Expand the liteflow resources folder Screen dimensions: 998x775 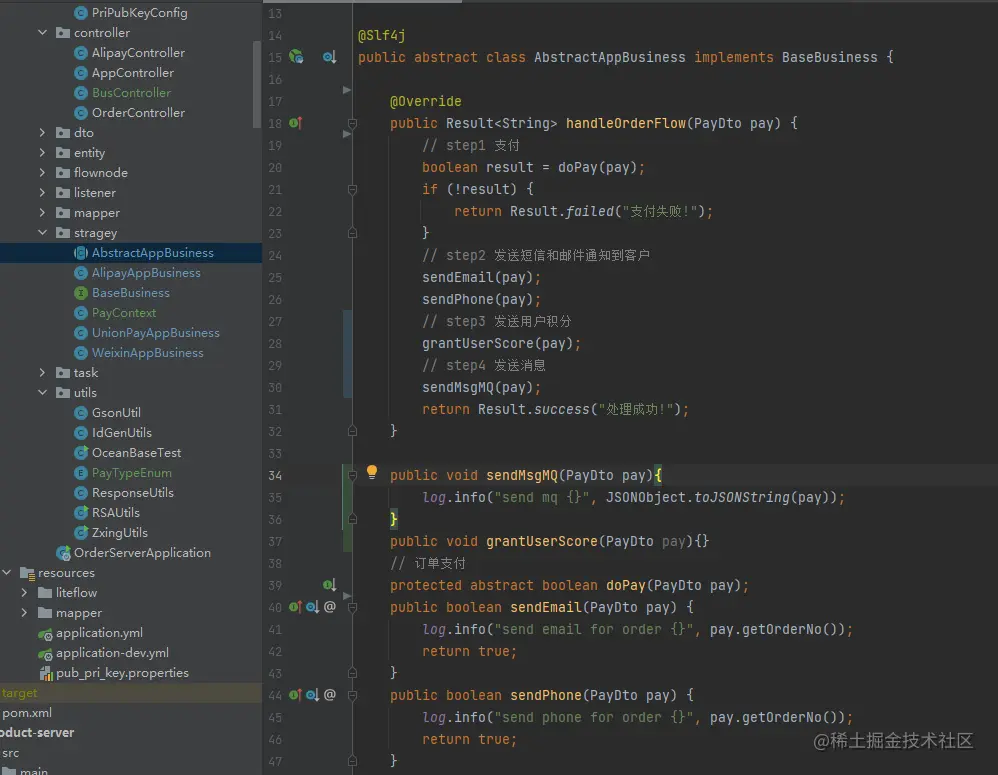(x=24, y=593)
